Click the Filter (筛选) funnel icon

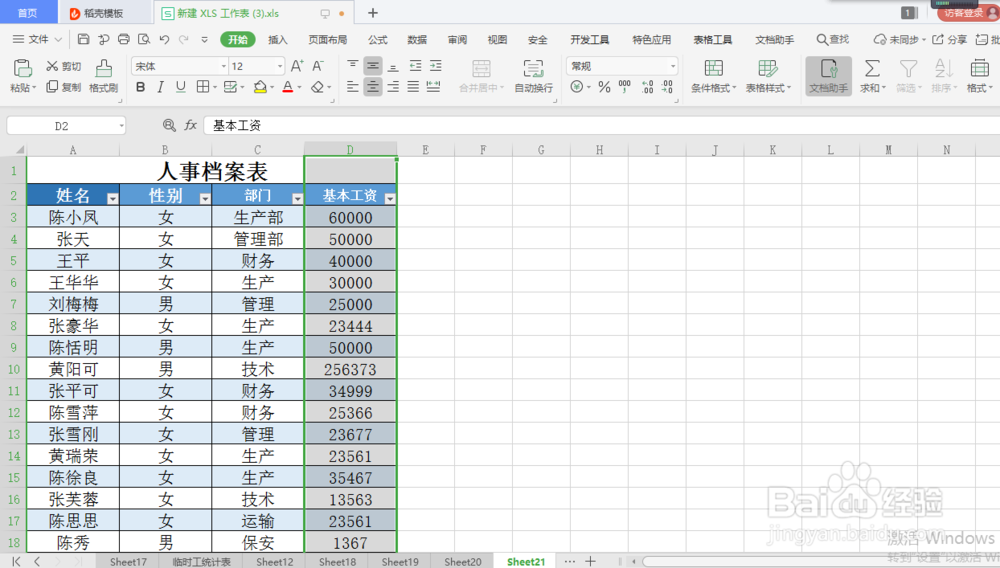tap(908, 68)
